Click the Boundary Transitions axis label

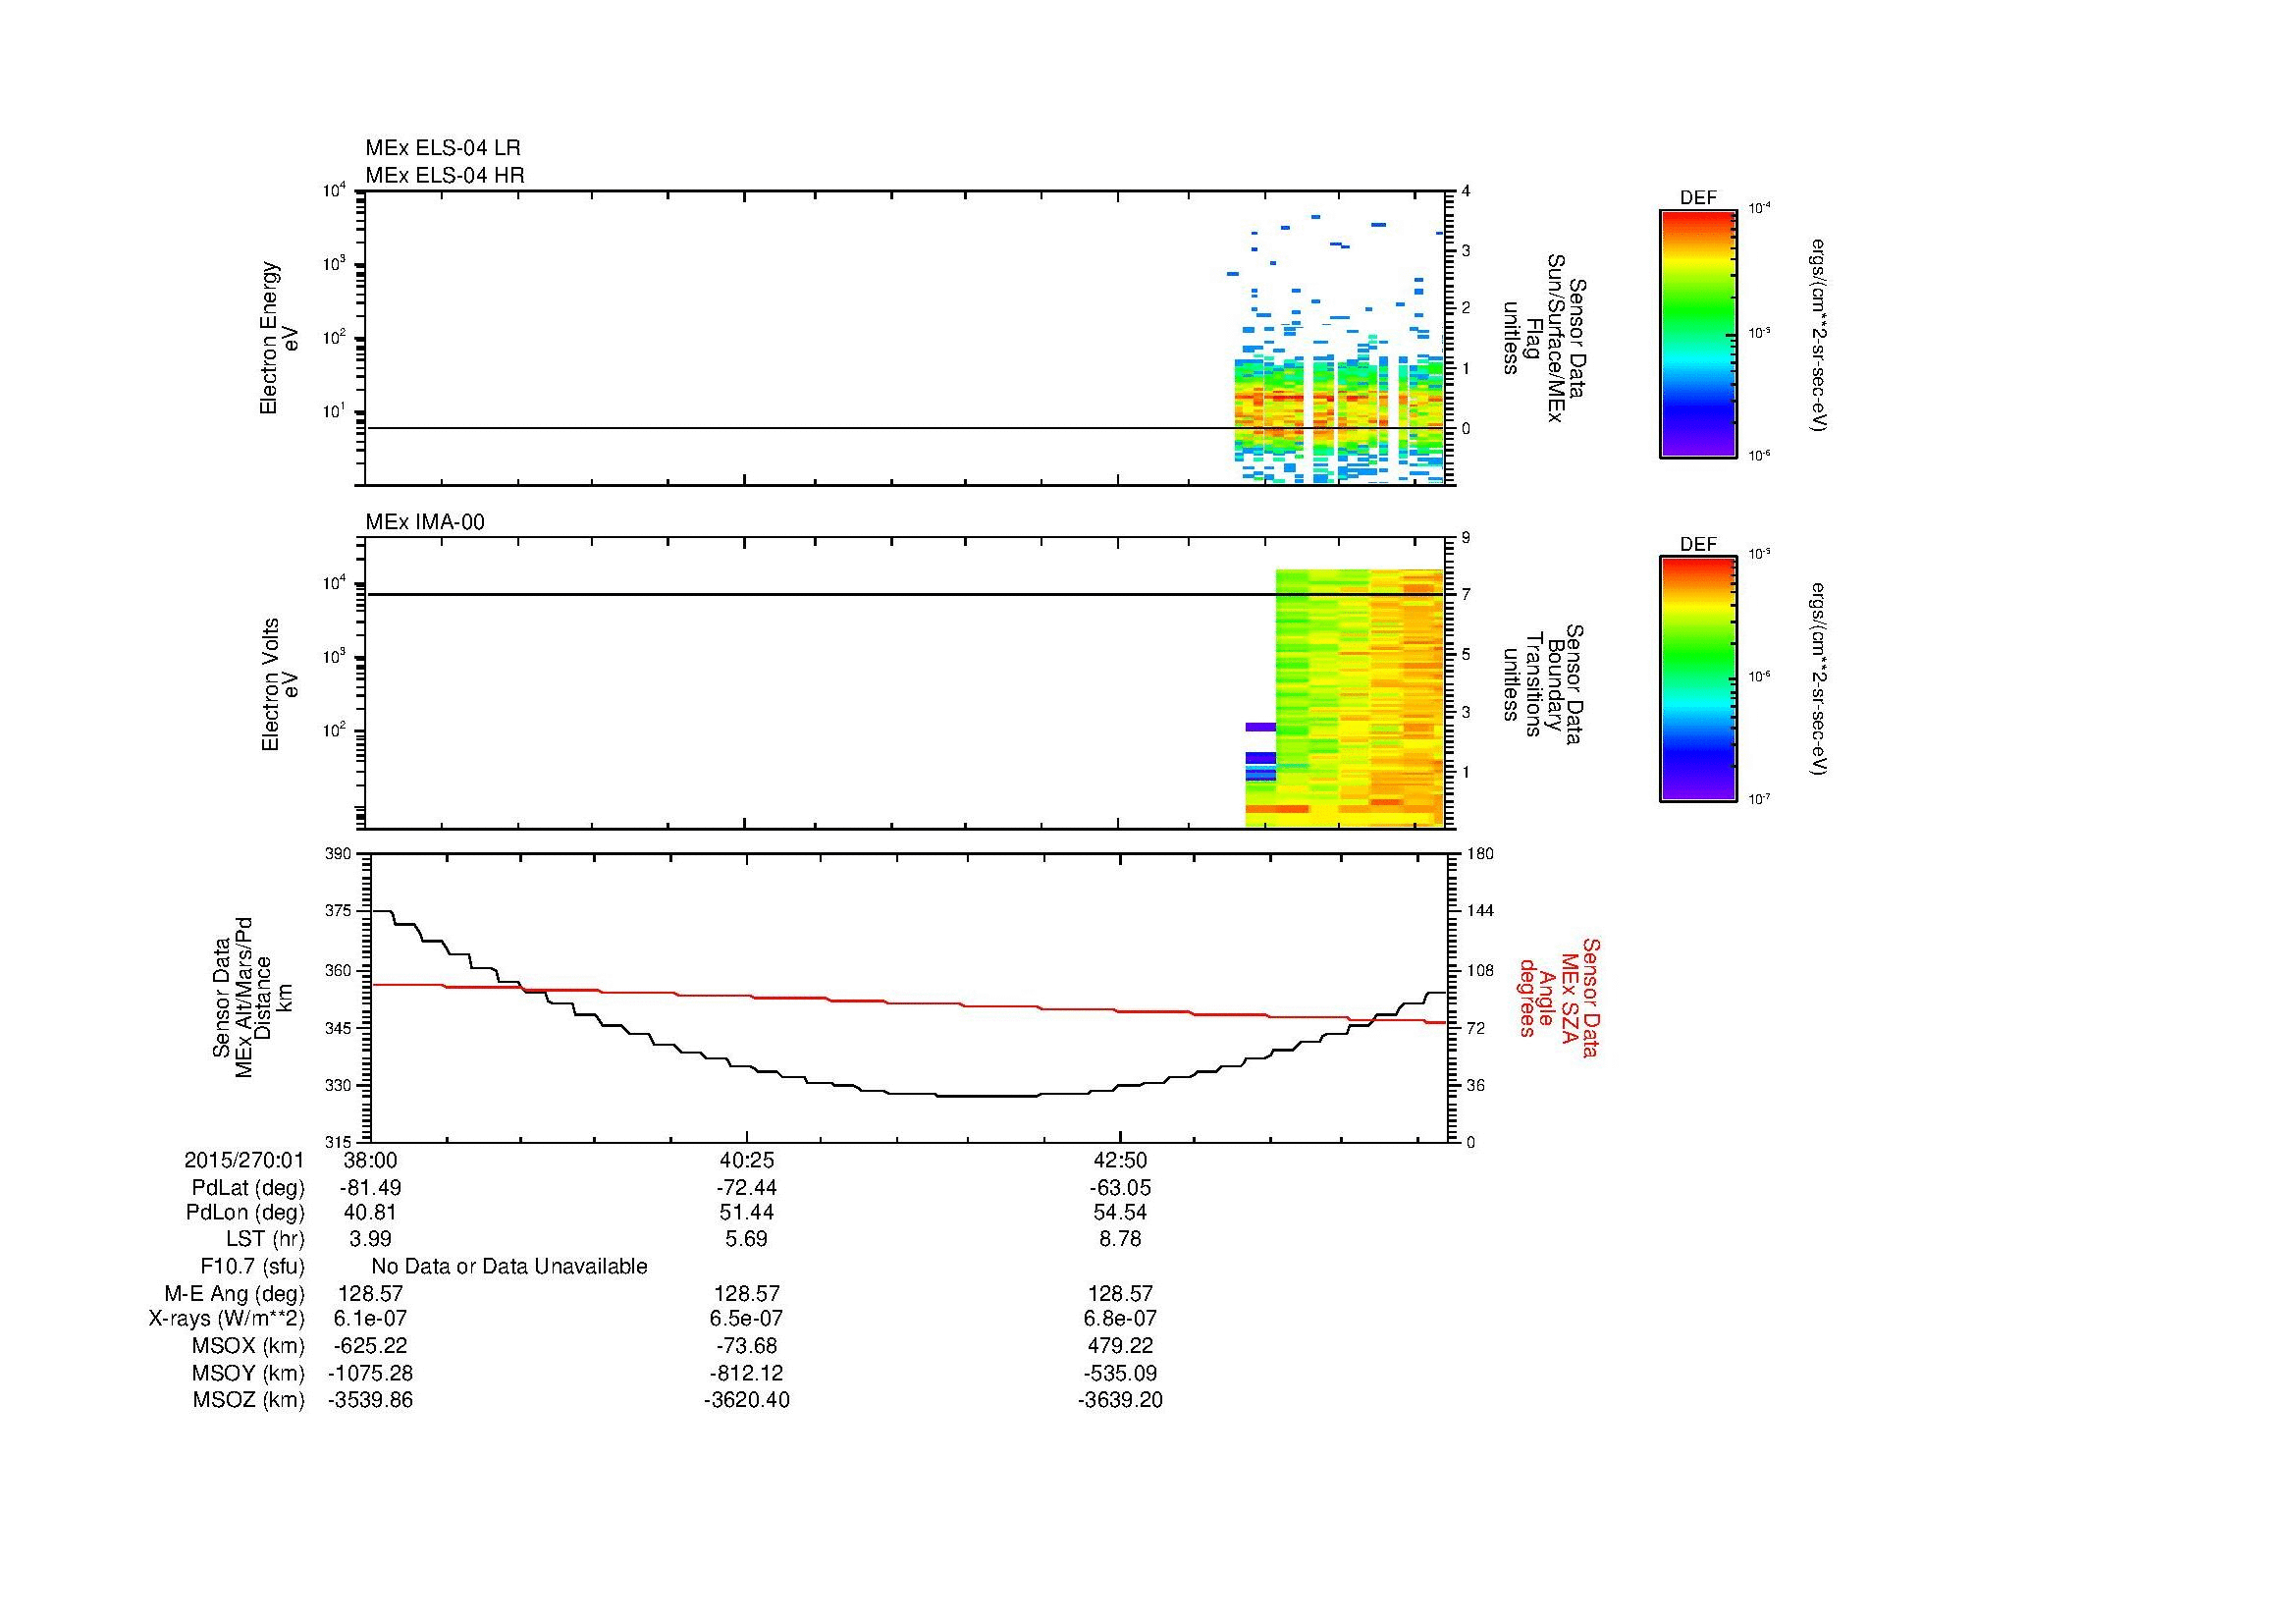(x=1545, y=684)
